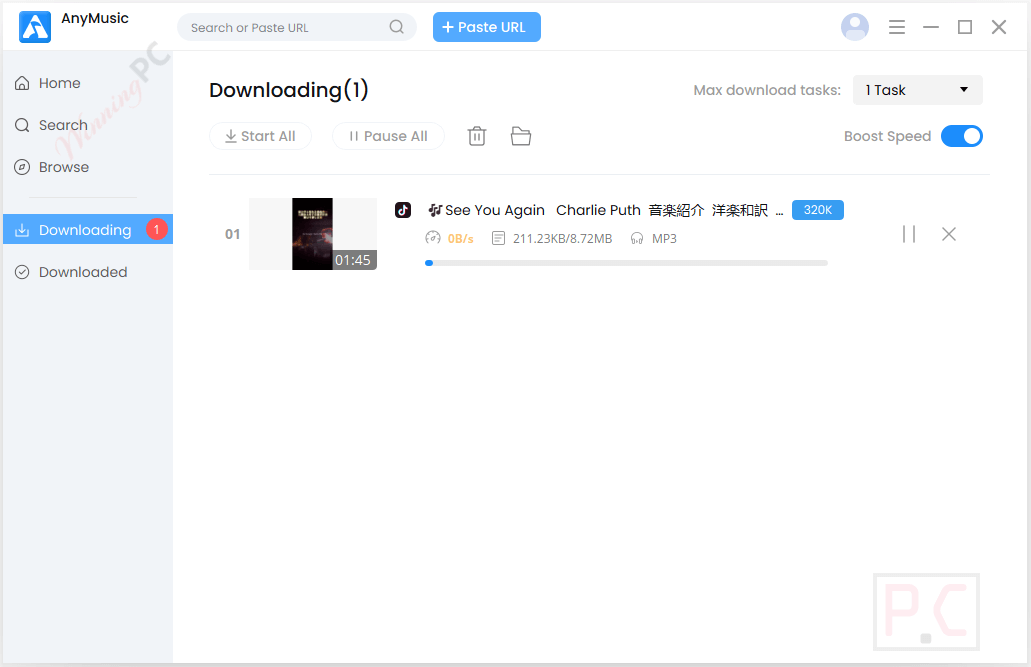Click the 01:45 duration label

[353, 260]
